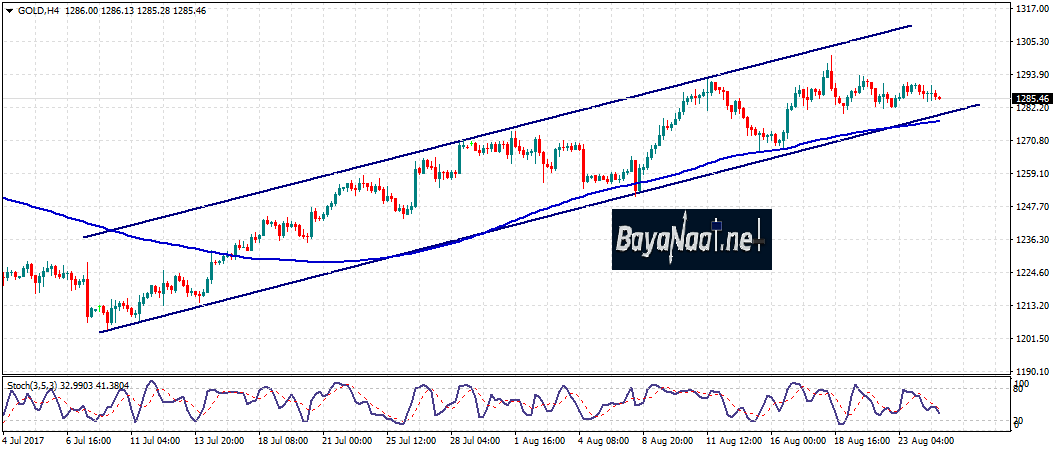Click the 100 level on Stochastic scale
This screenshot has height=452, width=1053.
point(1022,384)
